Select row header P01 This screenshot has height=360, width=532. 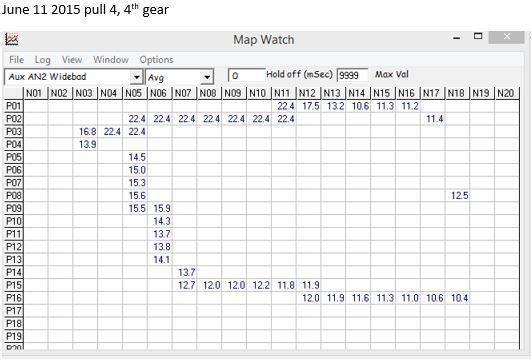click(14, 106)
